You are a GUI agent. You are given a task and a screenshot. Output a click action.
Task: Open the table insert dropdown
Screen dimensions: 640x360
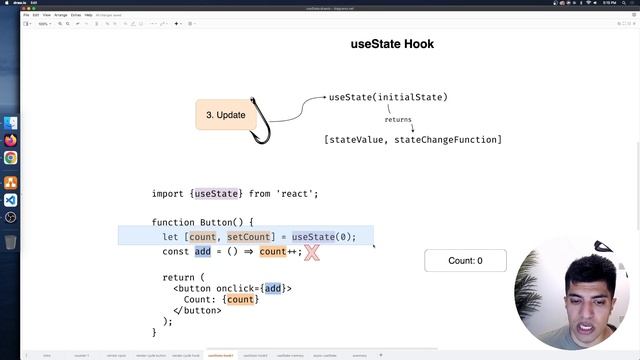(191, 24)
